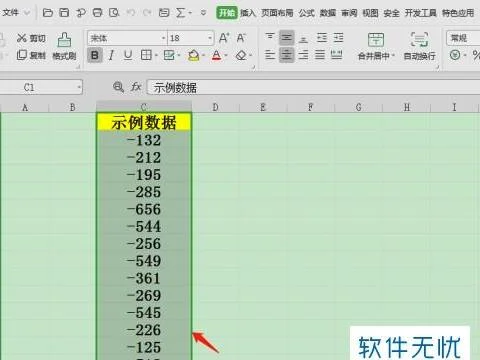Click the Distributed alignment icon

pos(337,55)
